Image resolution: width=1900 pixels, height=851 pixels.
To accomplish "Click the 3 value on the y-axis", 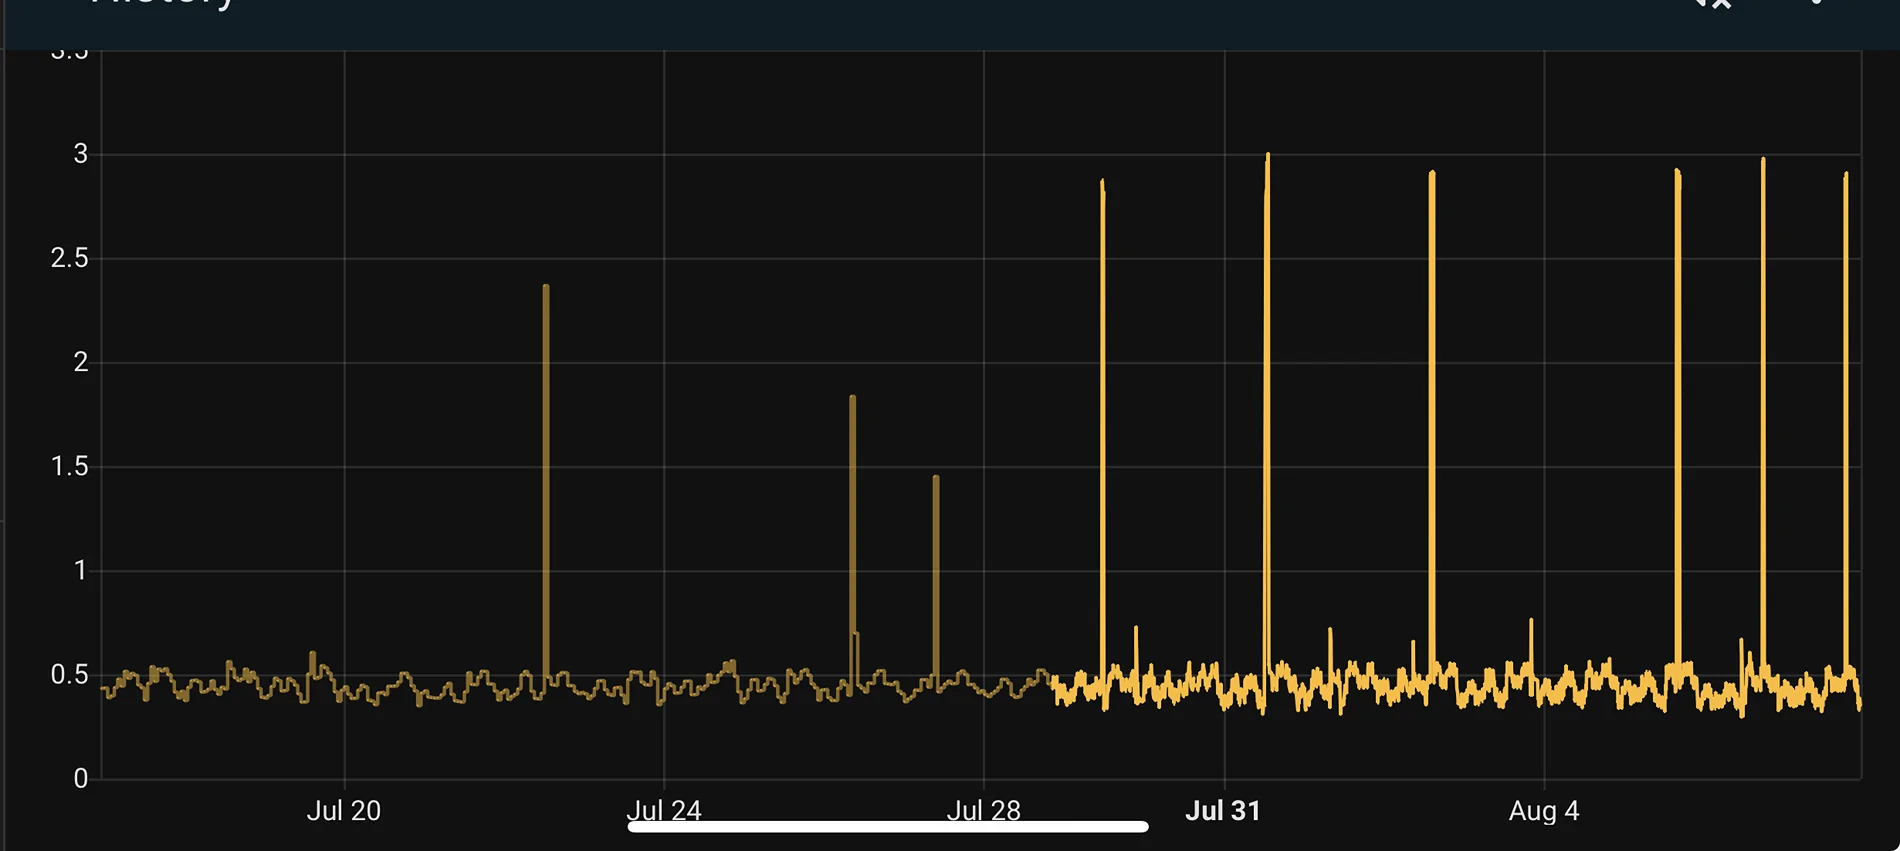I will tap(80, 154).
